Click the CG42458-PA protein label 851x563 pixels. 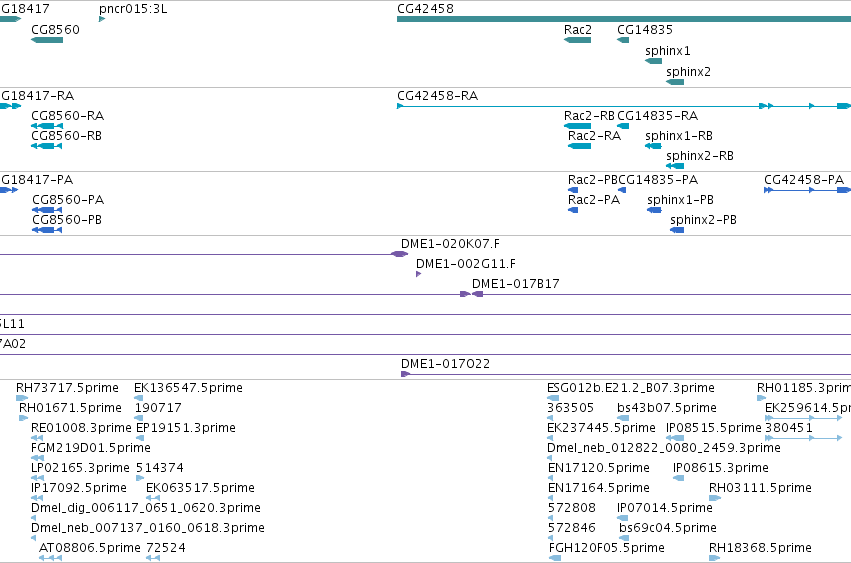pos(804,180)
